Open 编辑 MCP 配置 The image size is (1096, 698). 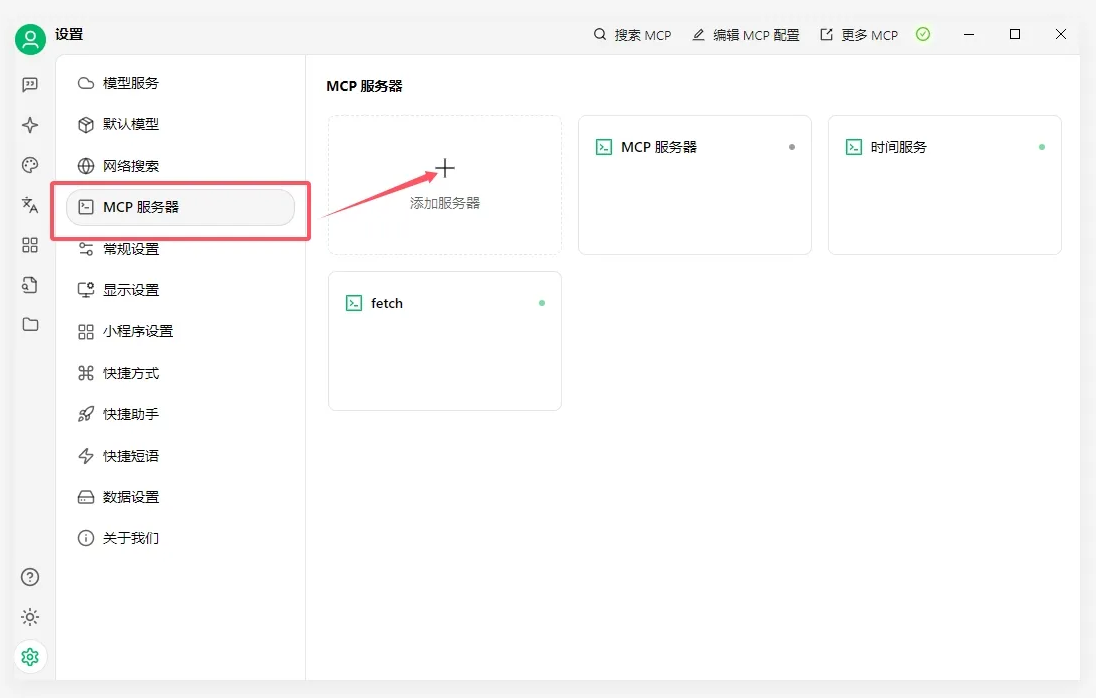(x=745, y=35)
